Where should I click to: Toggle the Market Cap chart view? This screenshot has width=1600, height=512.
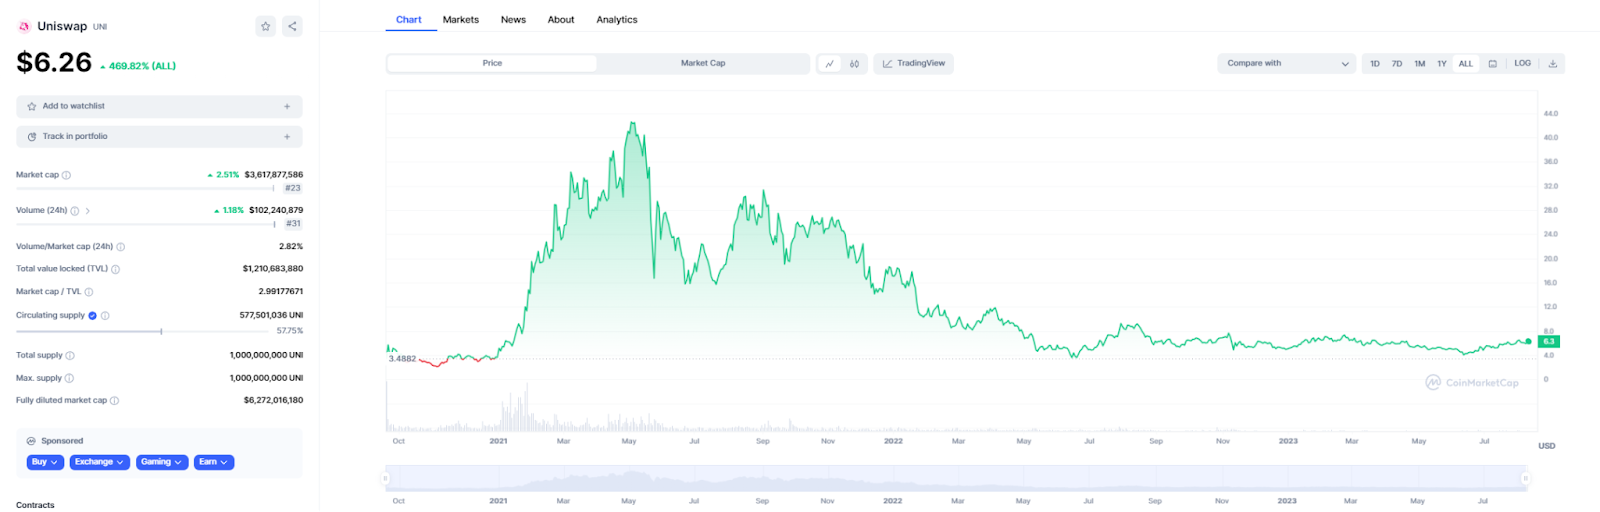coord(703,63)
